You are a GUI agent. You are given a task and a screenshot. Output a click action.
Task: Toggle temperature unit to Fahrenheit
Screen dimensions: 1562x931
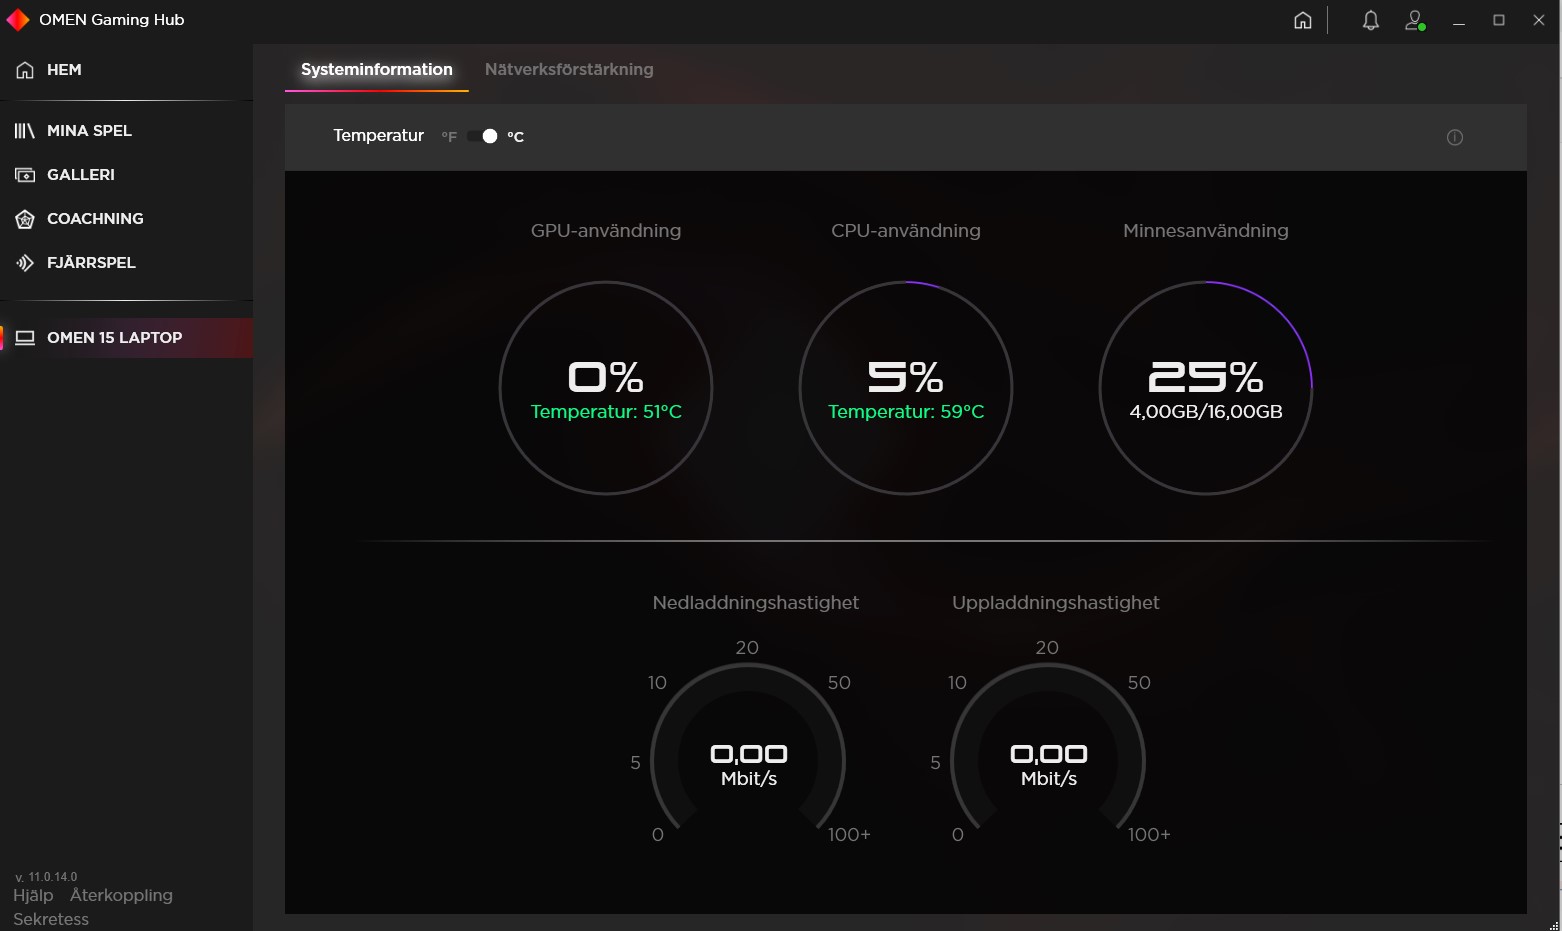click(x=448, y=136)
